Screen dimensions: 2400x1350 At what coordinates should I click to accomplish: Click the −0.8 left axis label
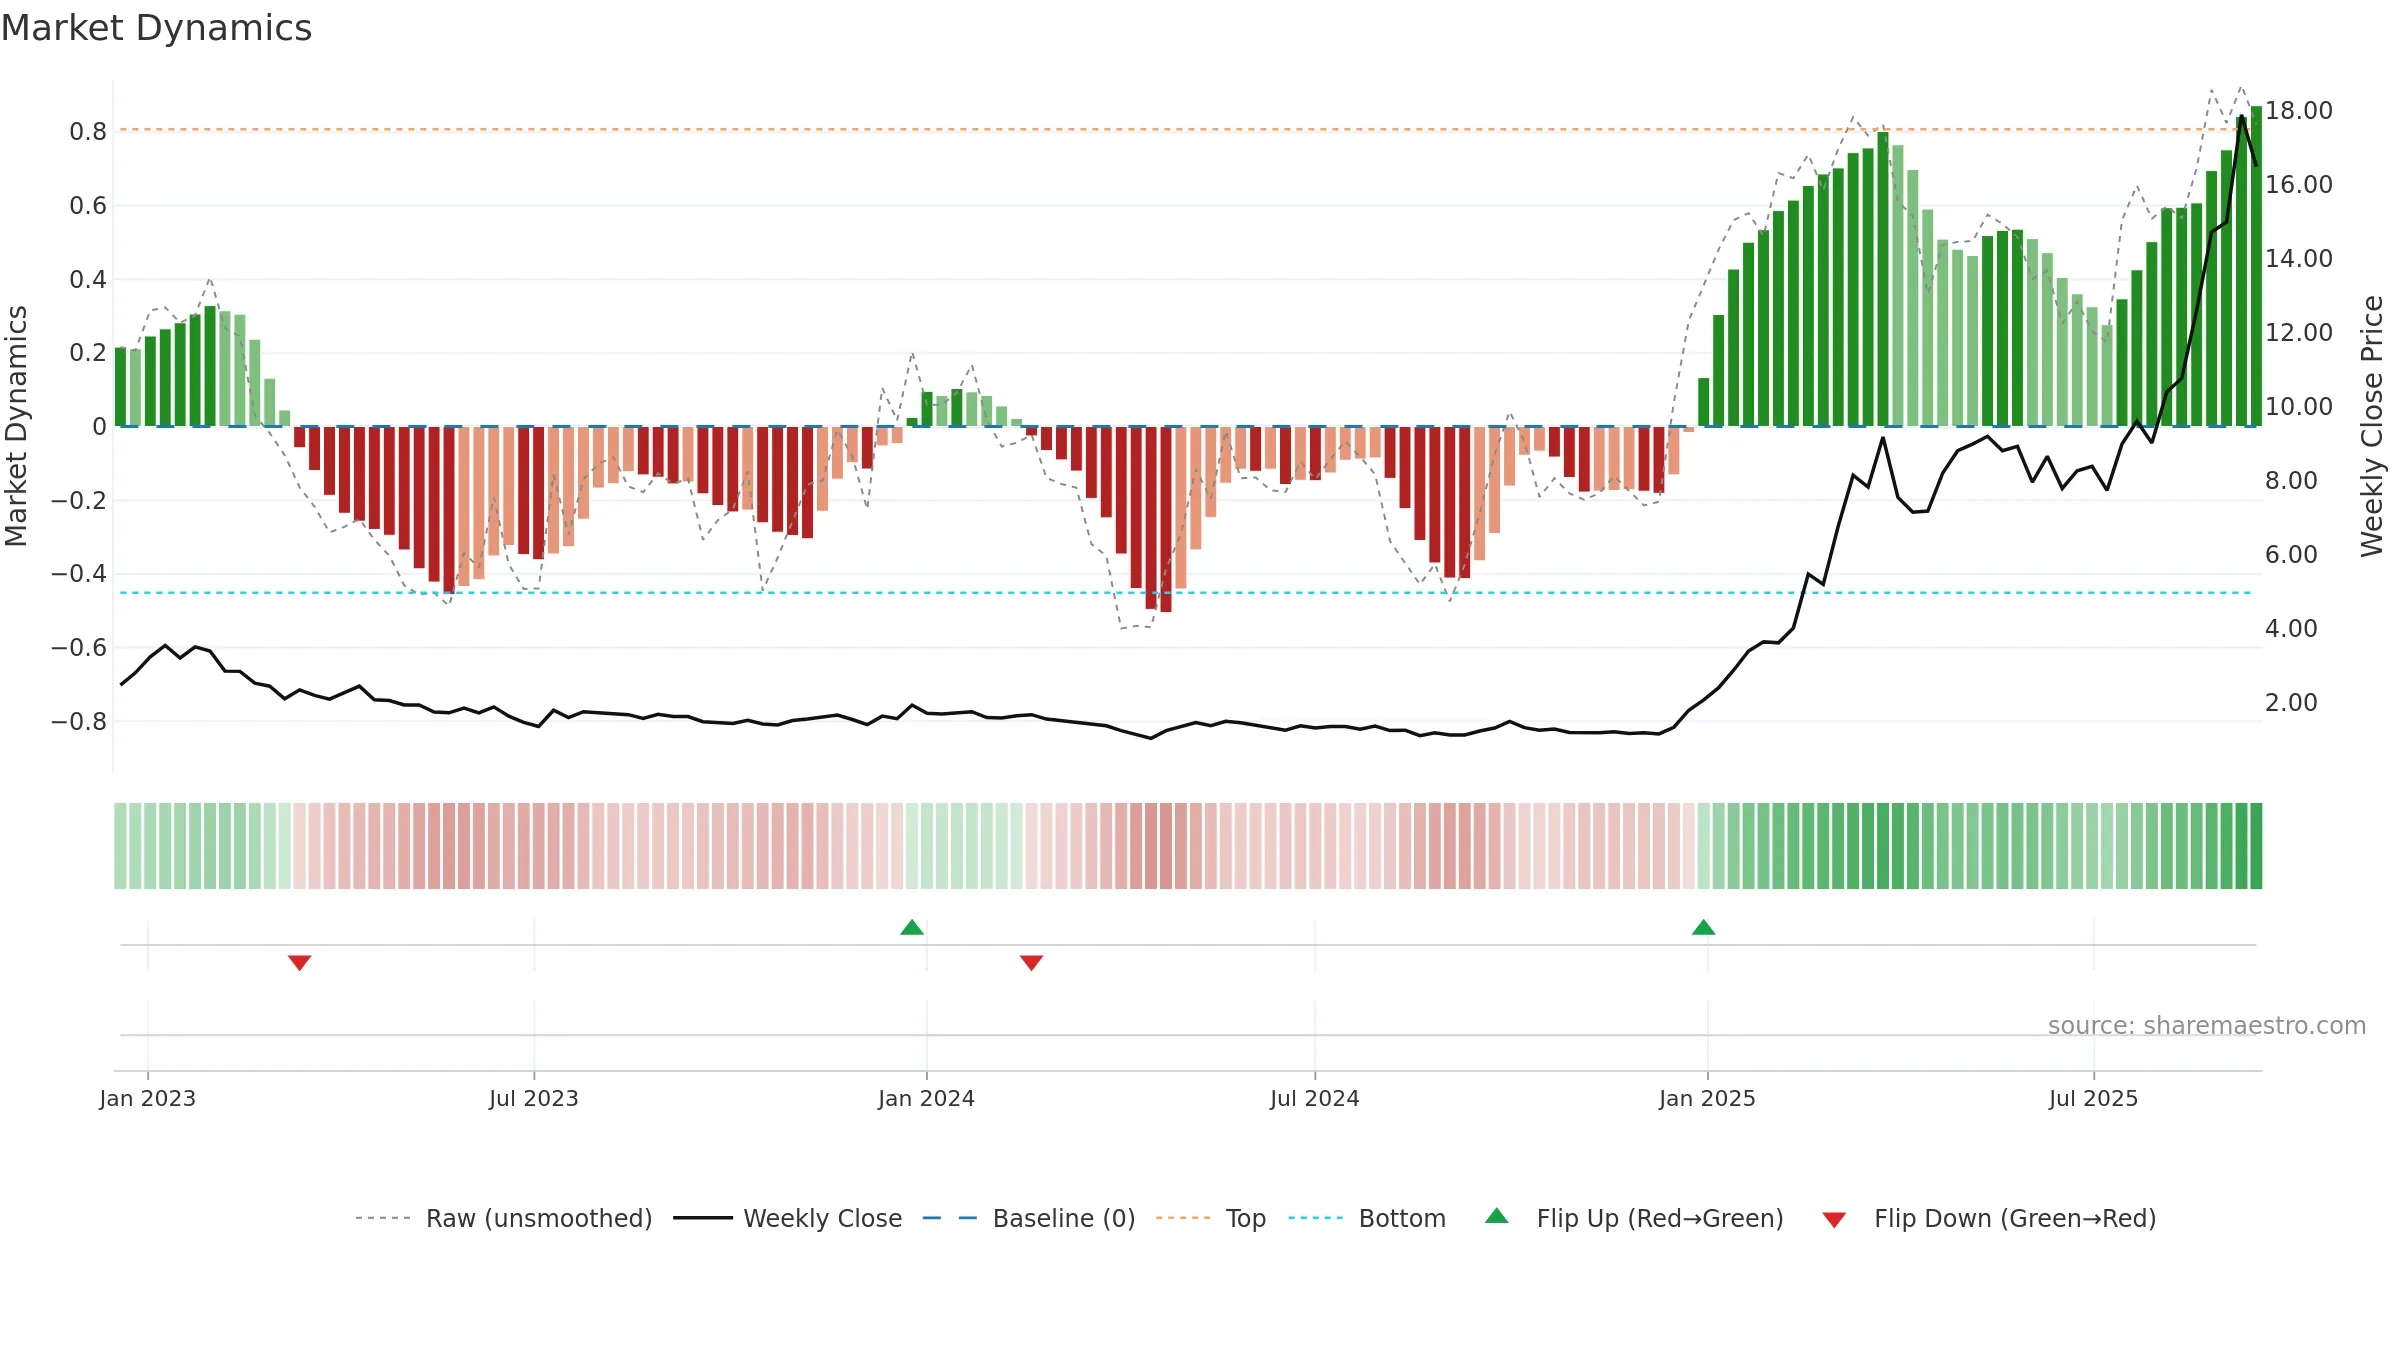(79, 721)
